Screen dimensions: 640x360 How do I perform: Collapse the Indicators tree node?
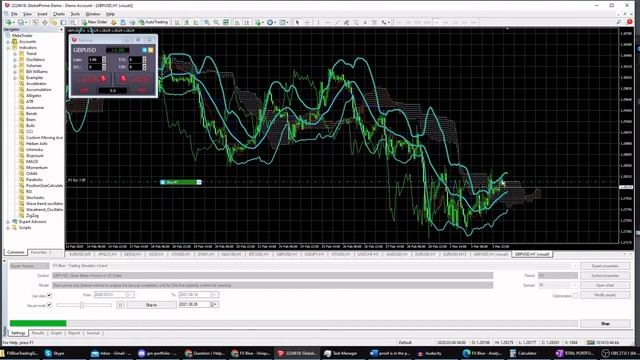click(8, 48)
